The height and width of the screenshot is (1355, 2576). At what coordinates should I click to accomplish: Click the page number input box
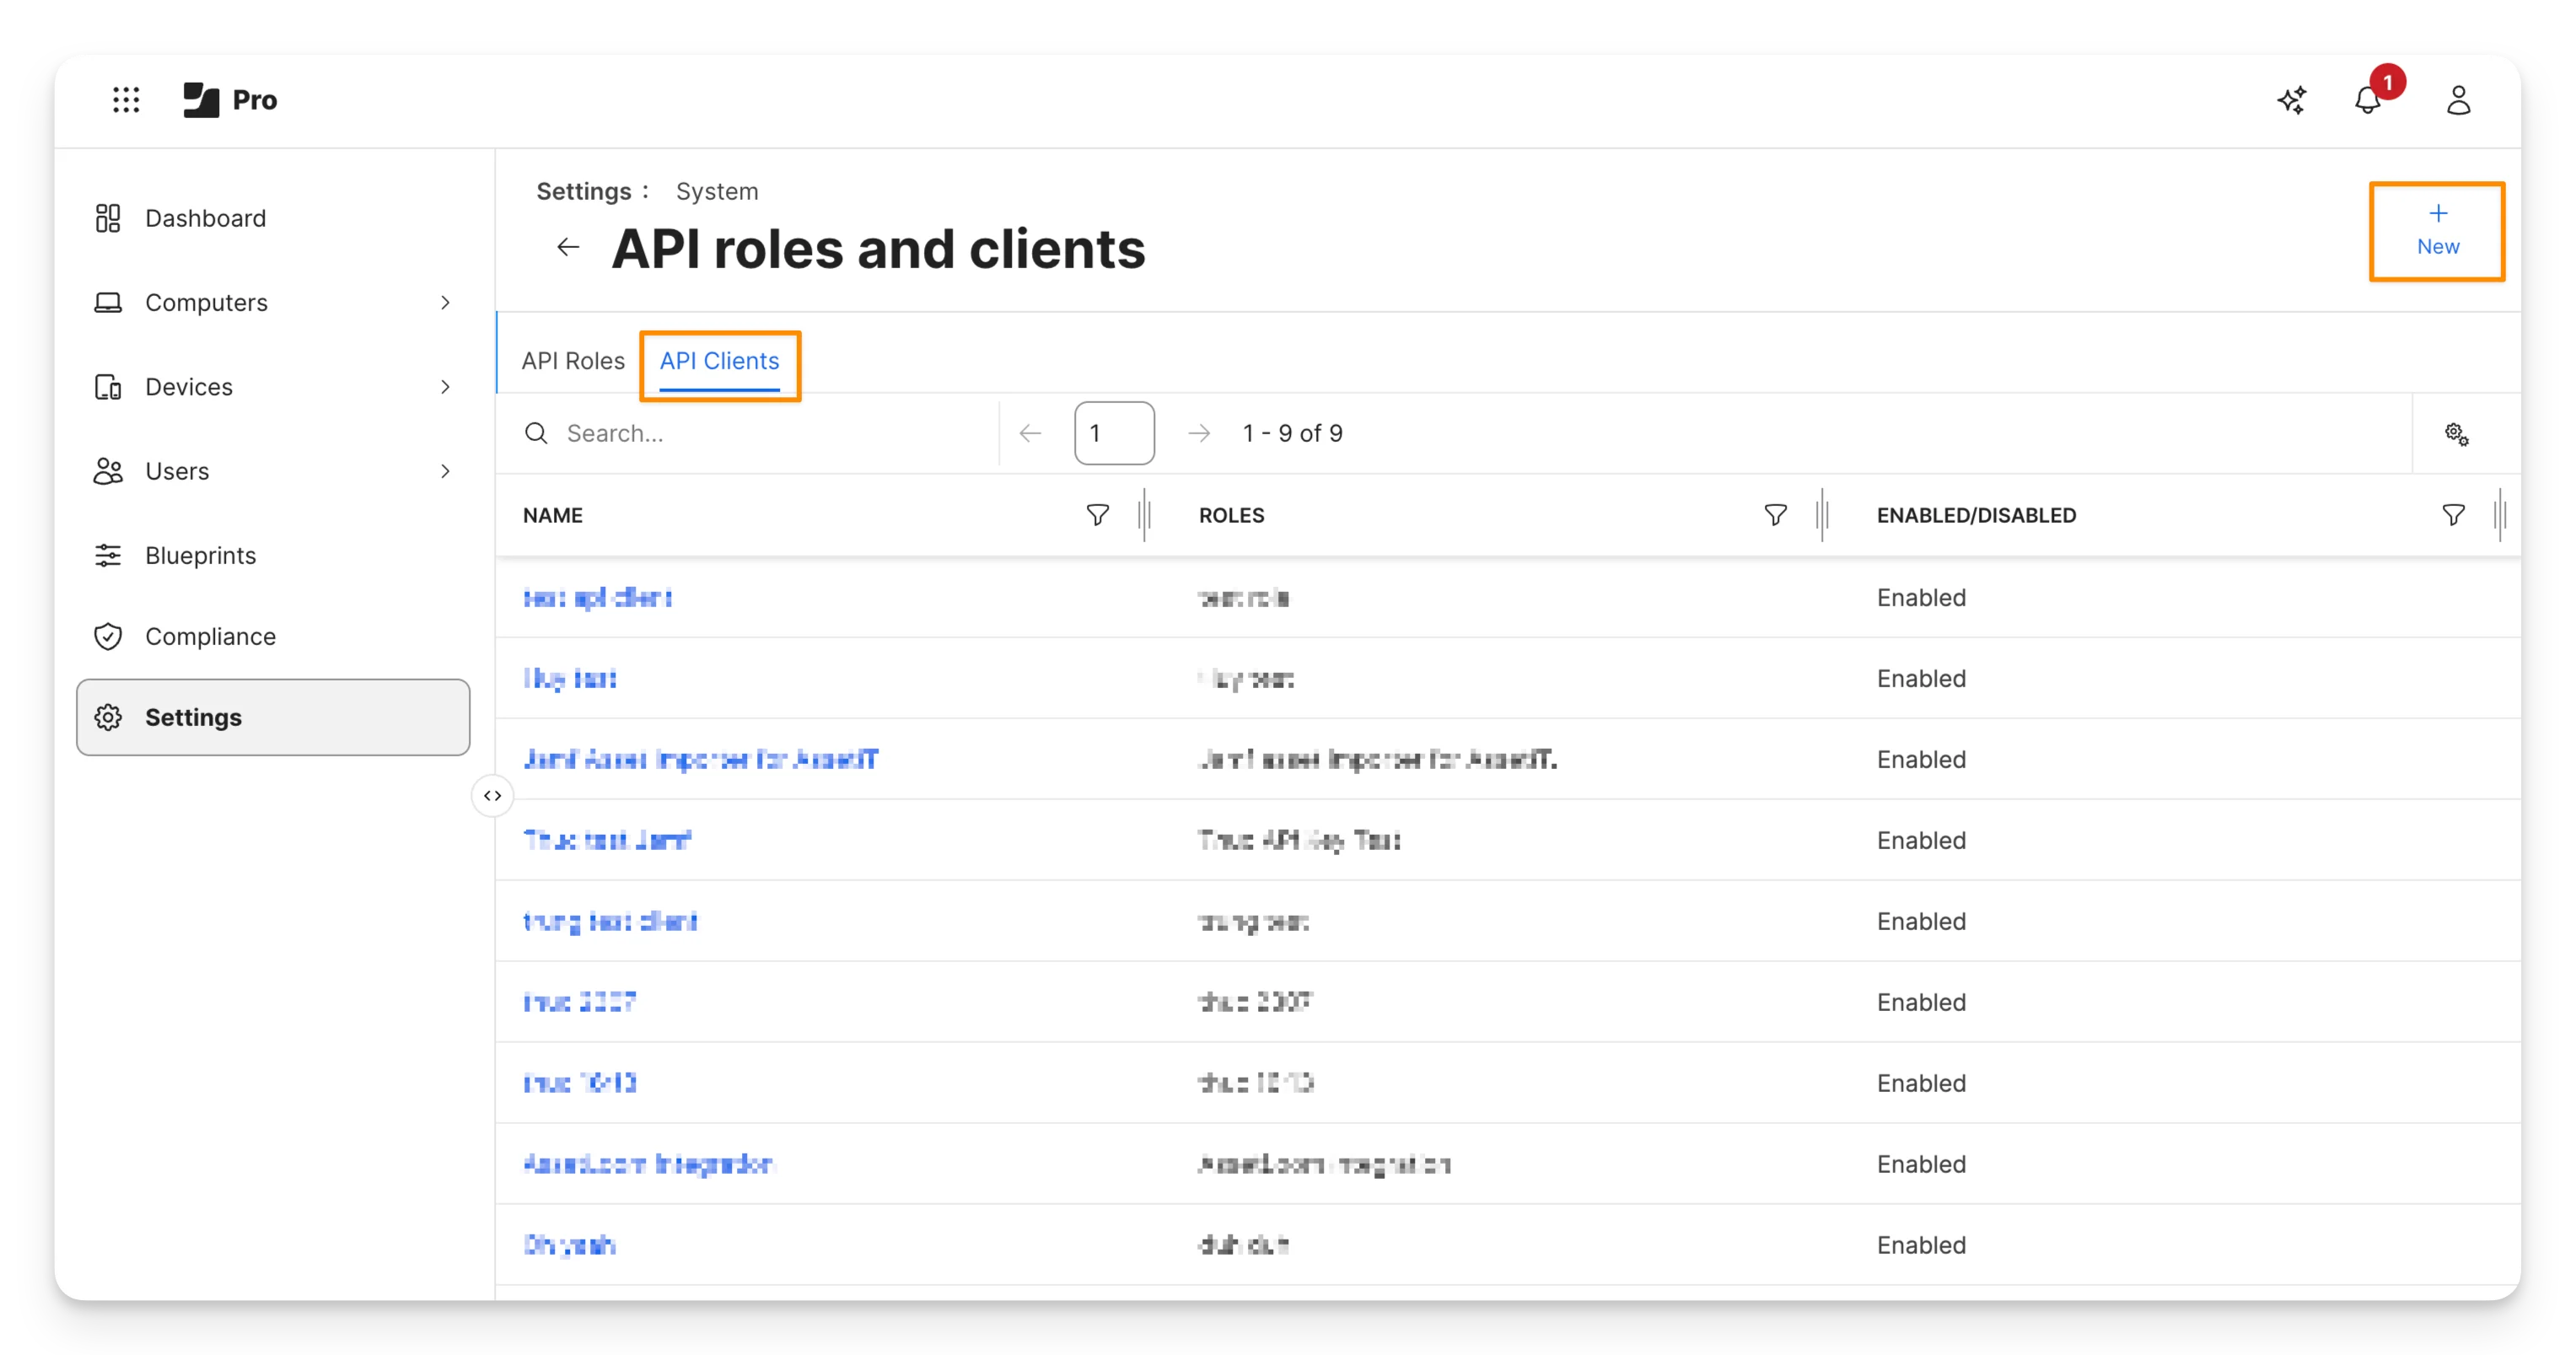coord(1114,433)
